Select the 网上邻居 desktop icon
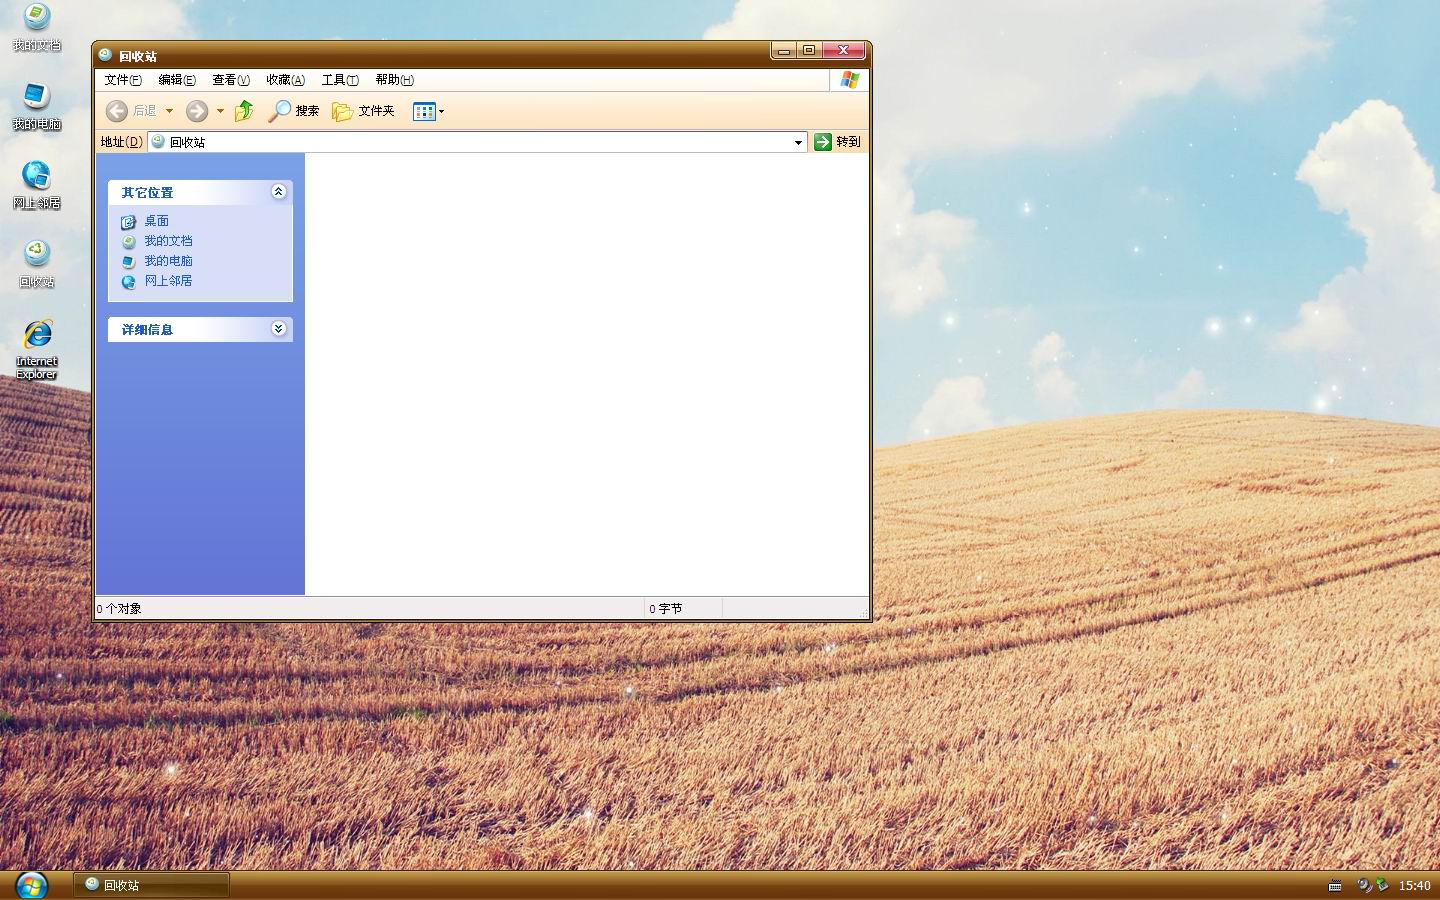 (37, 185)
